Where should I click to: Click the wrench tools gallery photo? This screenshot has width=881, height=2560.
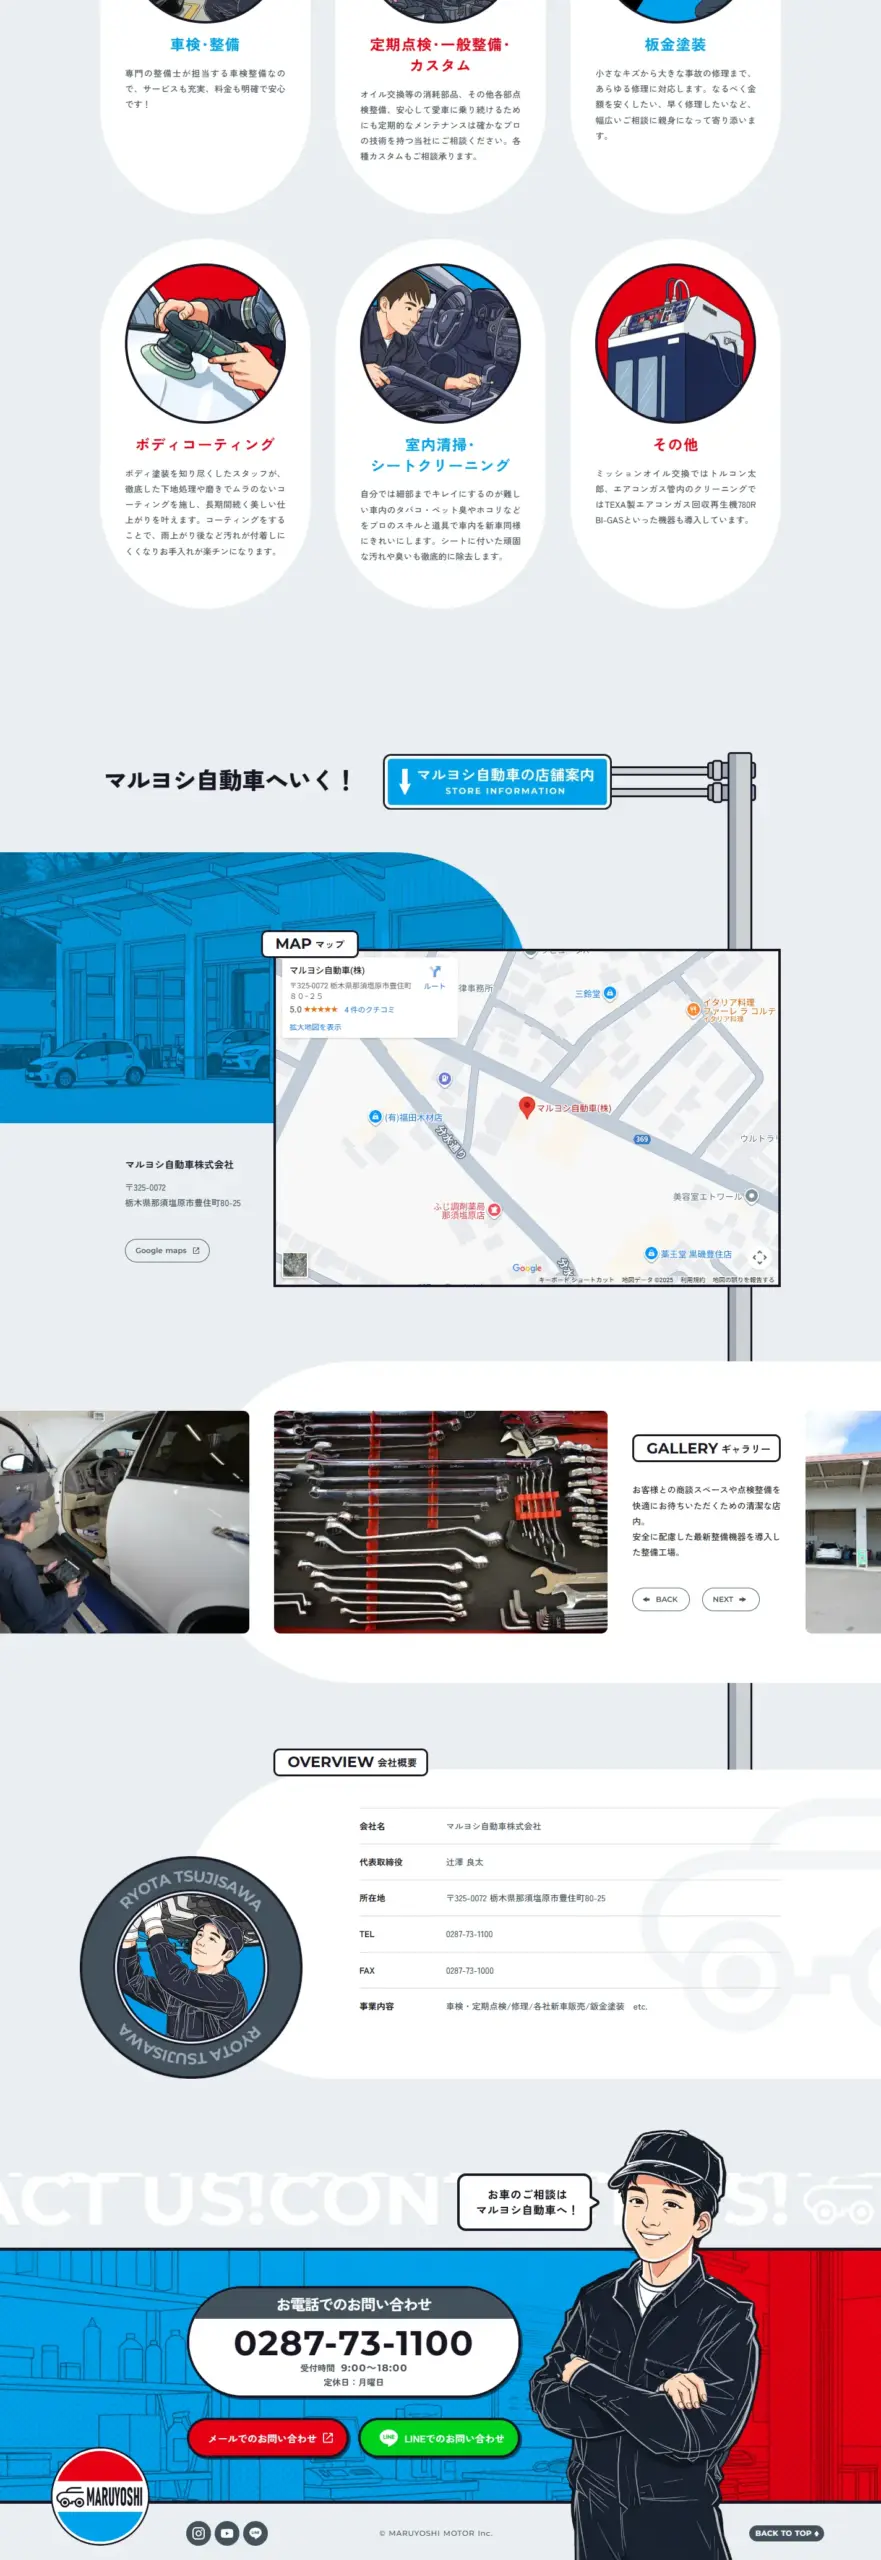(x=440, y=1521)
